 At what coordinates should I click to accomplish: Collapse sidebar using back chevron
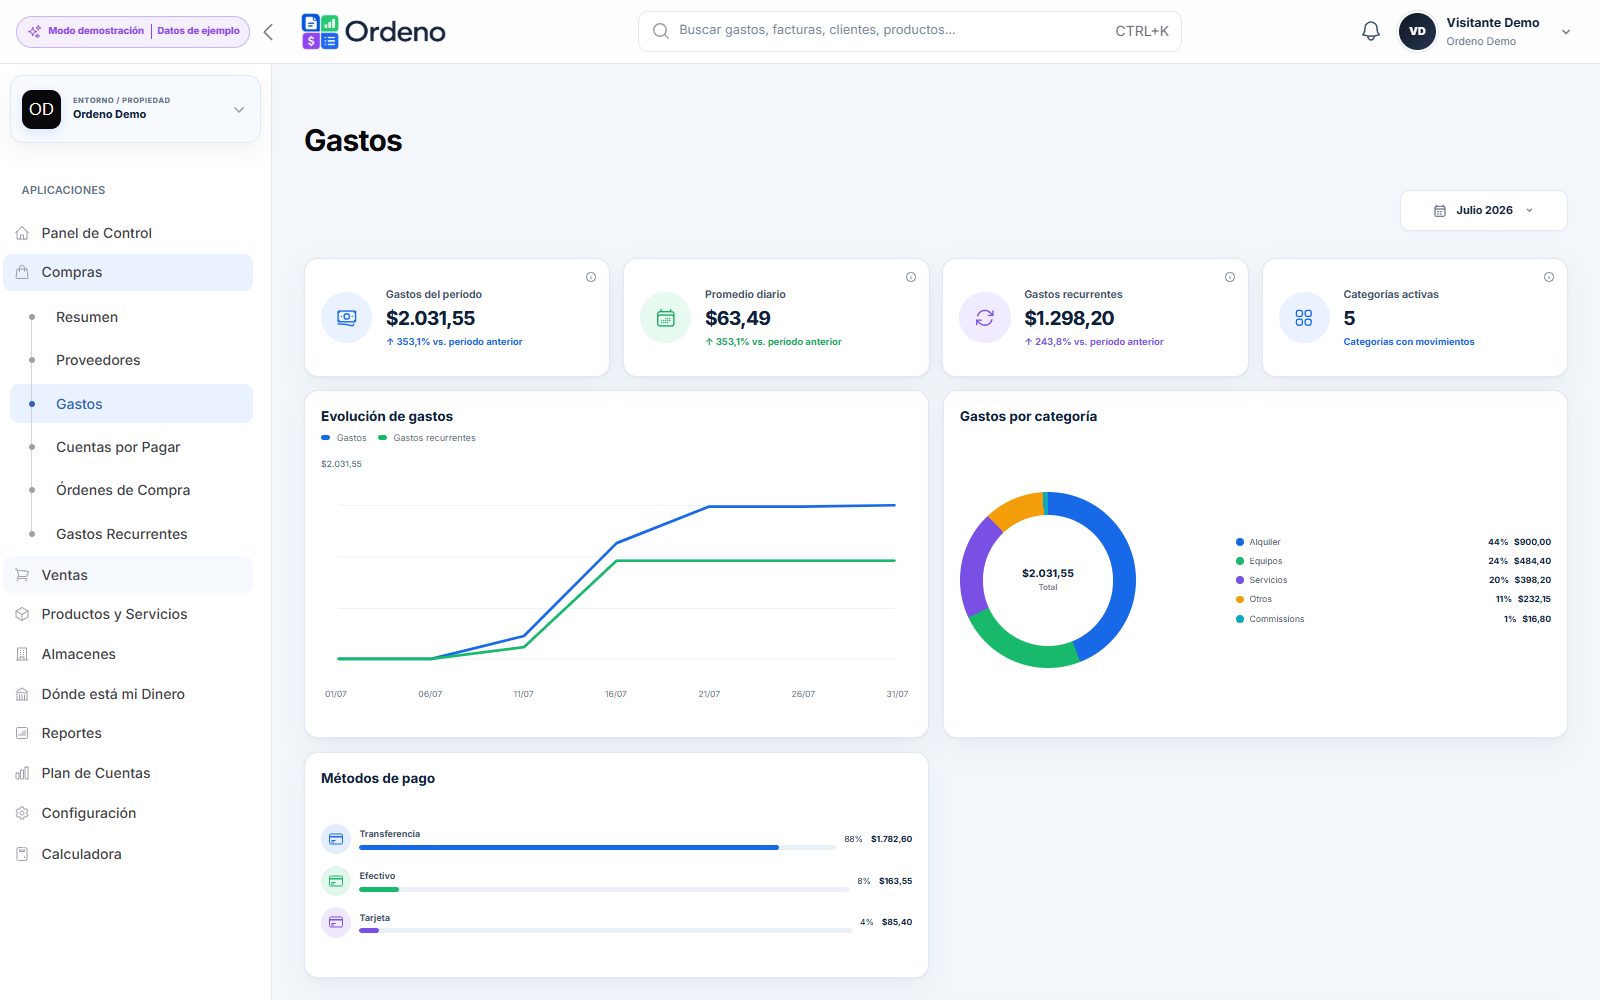point(268,32)
